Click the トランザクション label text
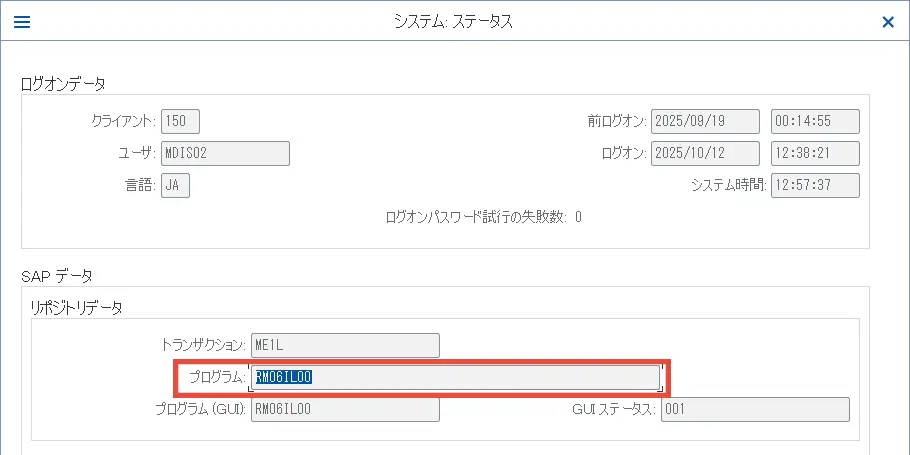 203,345
